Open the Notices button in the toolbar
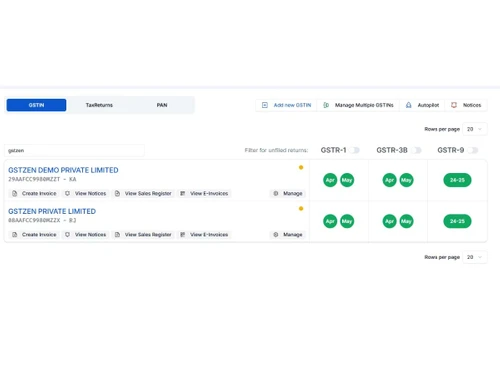The width and height of the screenshot is (500, 375). (x=466, y=105)
